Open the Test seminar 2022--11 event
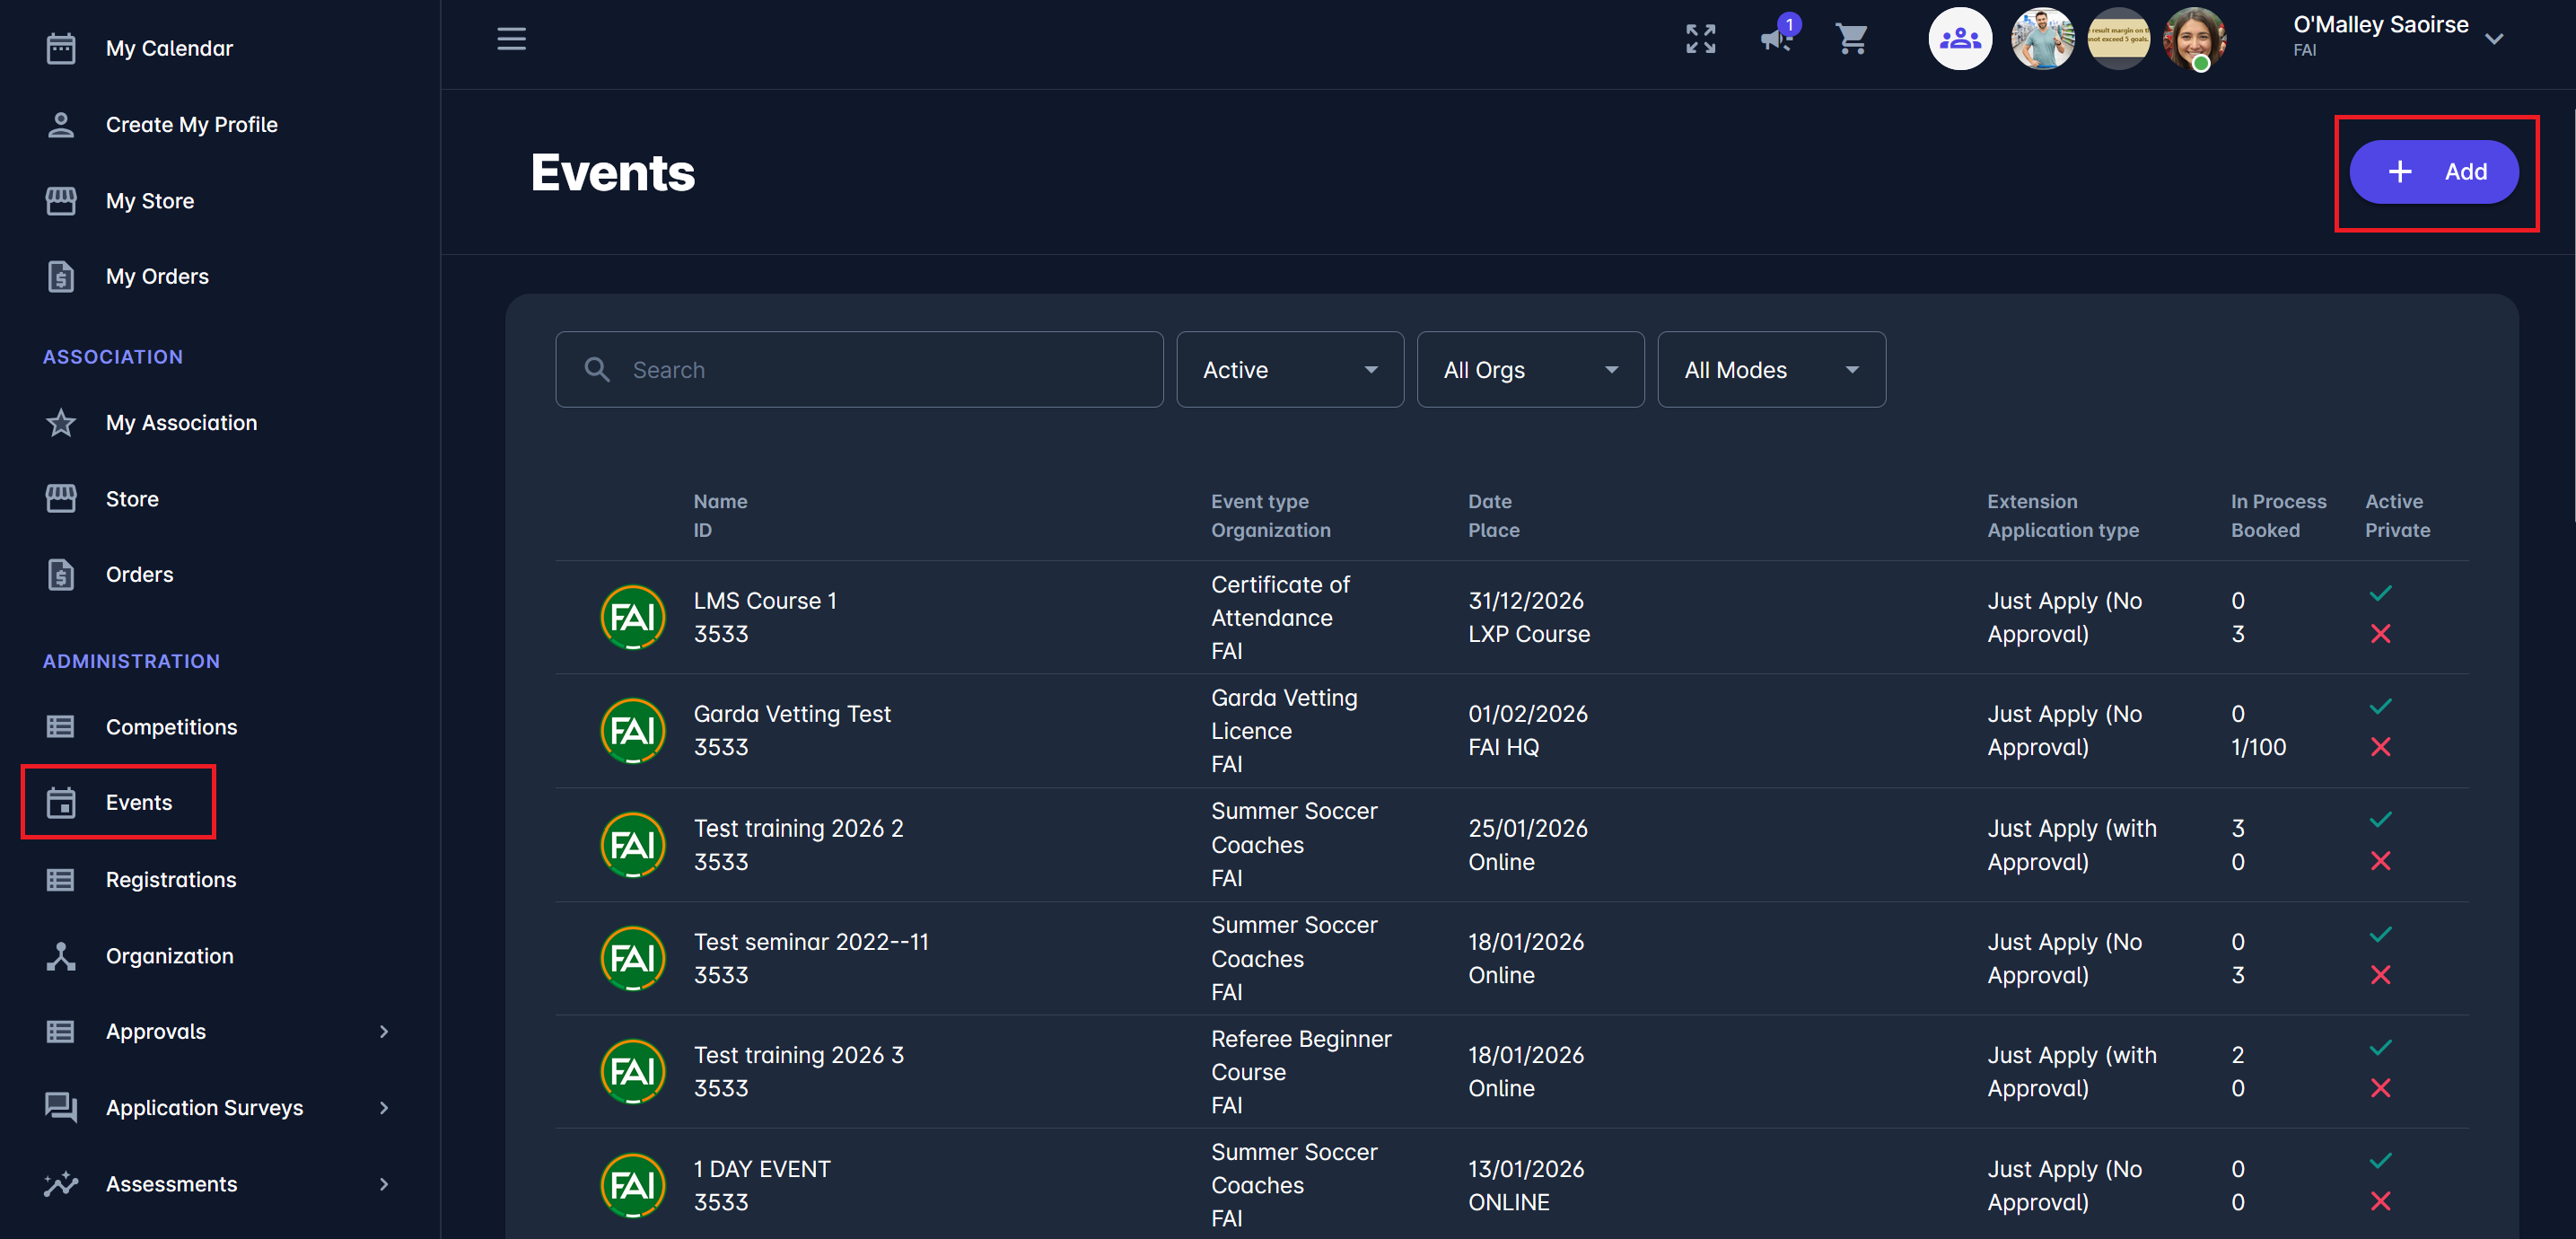The width and height of the screenshot is (2576, 1239). click(x=811, y=942)
